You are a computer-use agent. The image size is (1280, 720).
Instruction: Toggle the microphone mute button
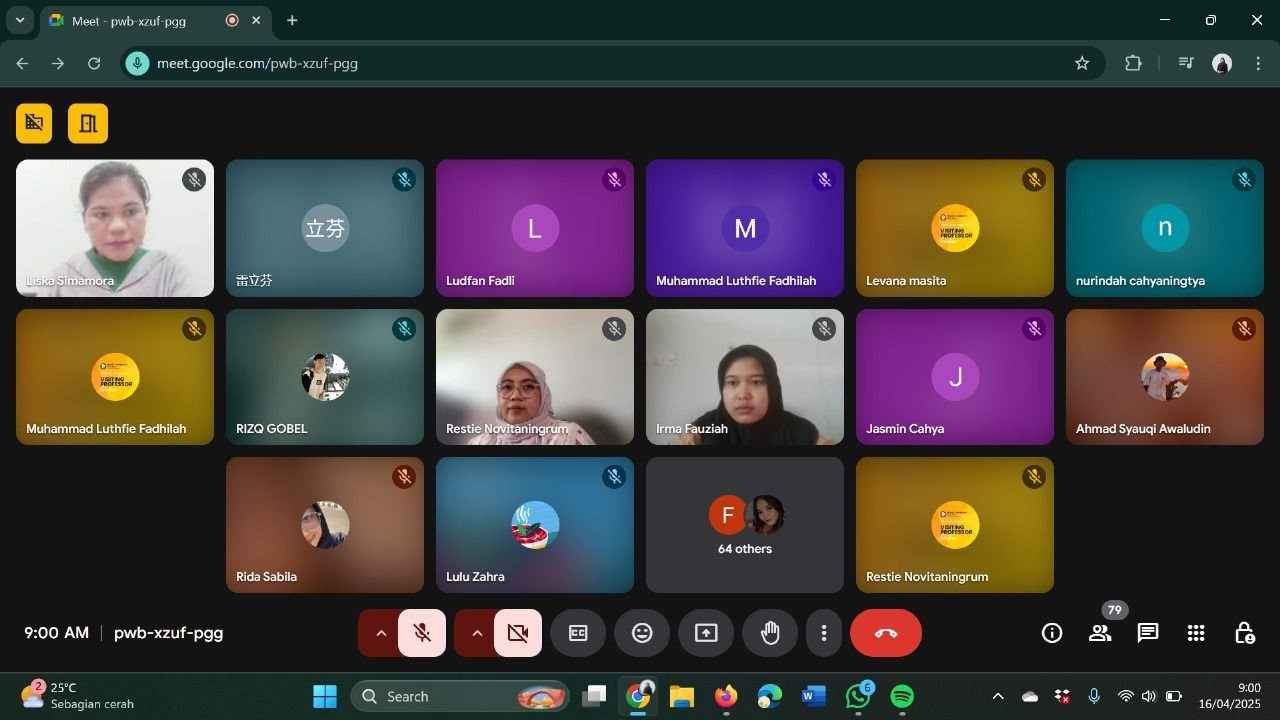(x=422, y=633)
